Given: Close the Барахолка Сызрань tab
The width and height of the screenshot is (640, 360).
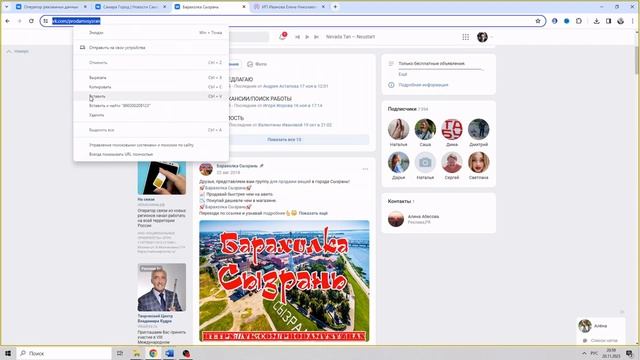Looking at the screenshot, I should click(244, 7).
